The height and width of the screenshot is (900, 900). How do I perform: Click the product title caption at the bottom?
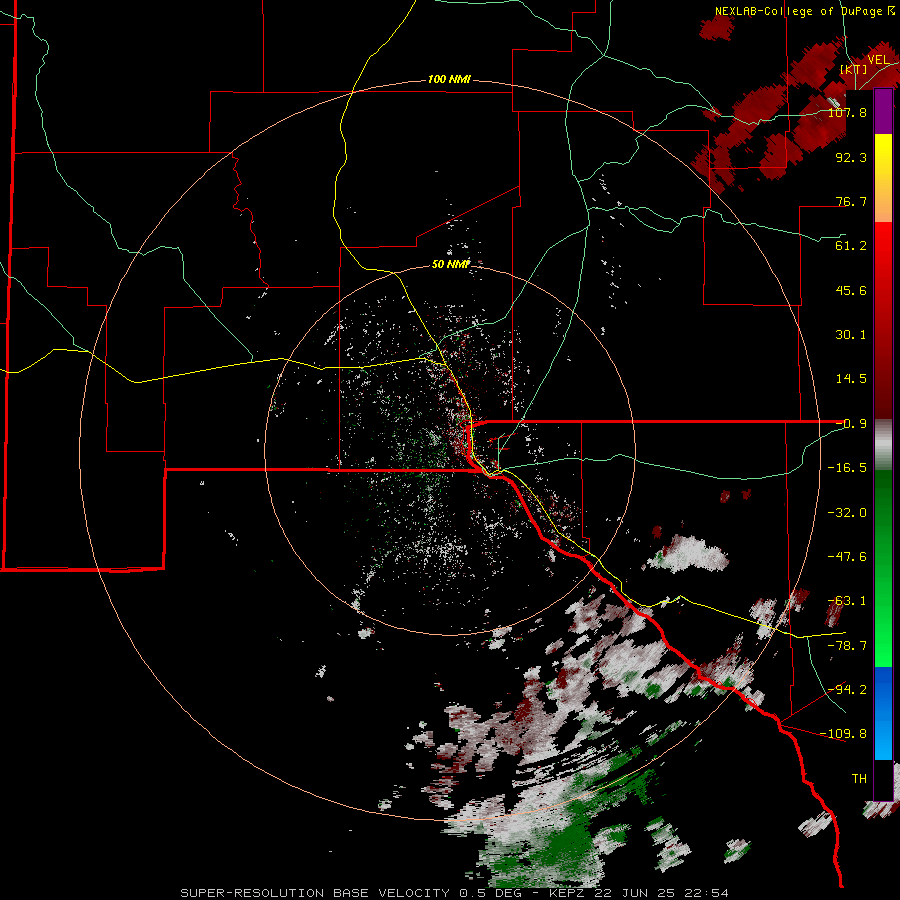coord(455,893)
